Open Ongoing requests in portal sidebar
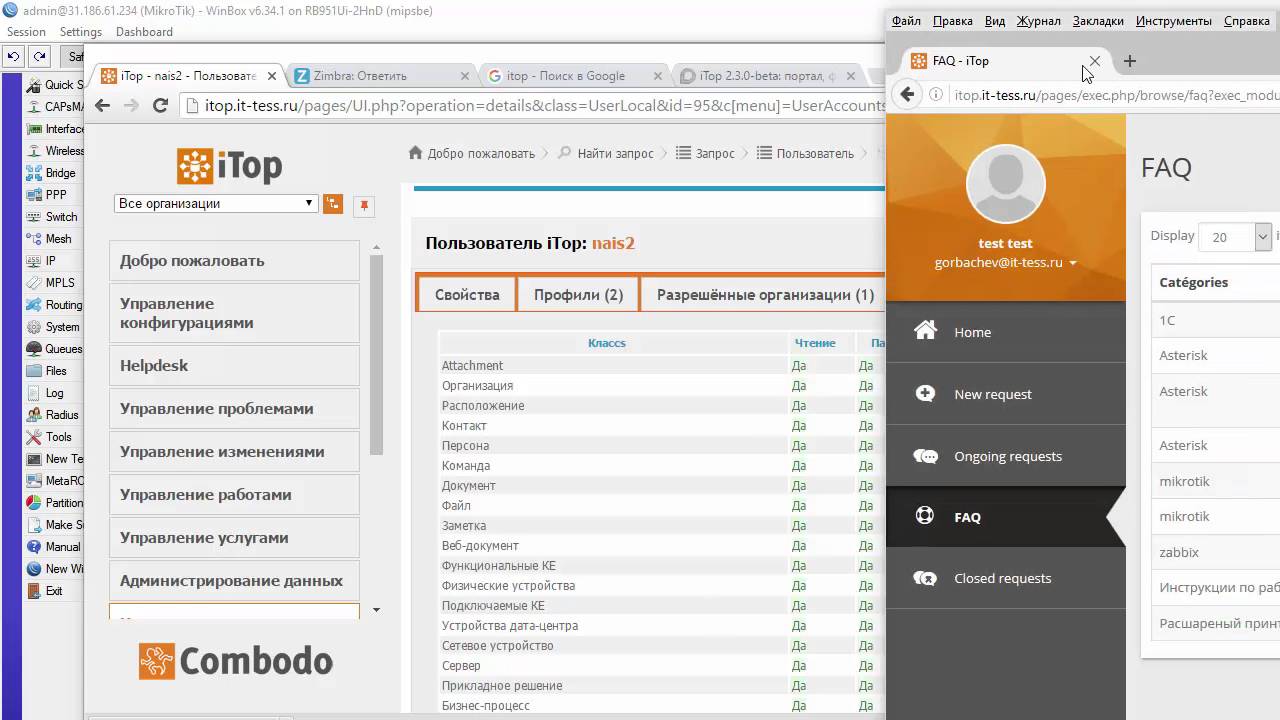The image size is (1280, 720). click(x=1006, y=456)
